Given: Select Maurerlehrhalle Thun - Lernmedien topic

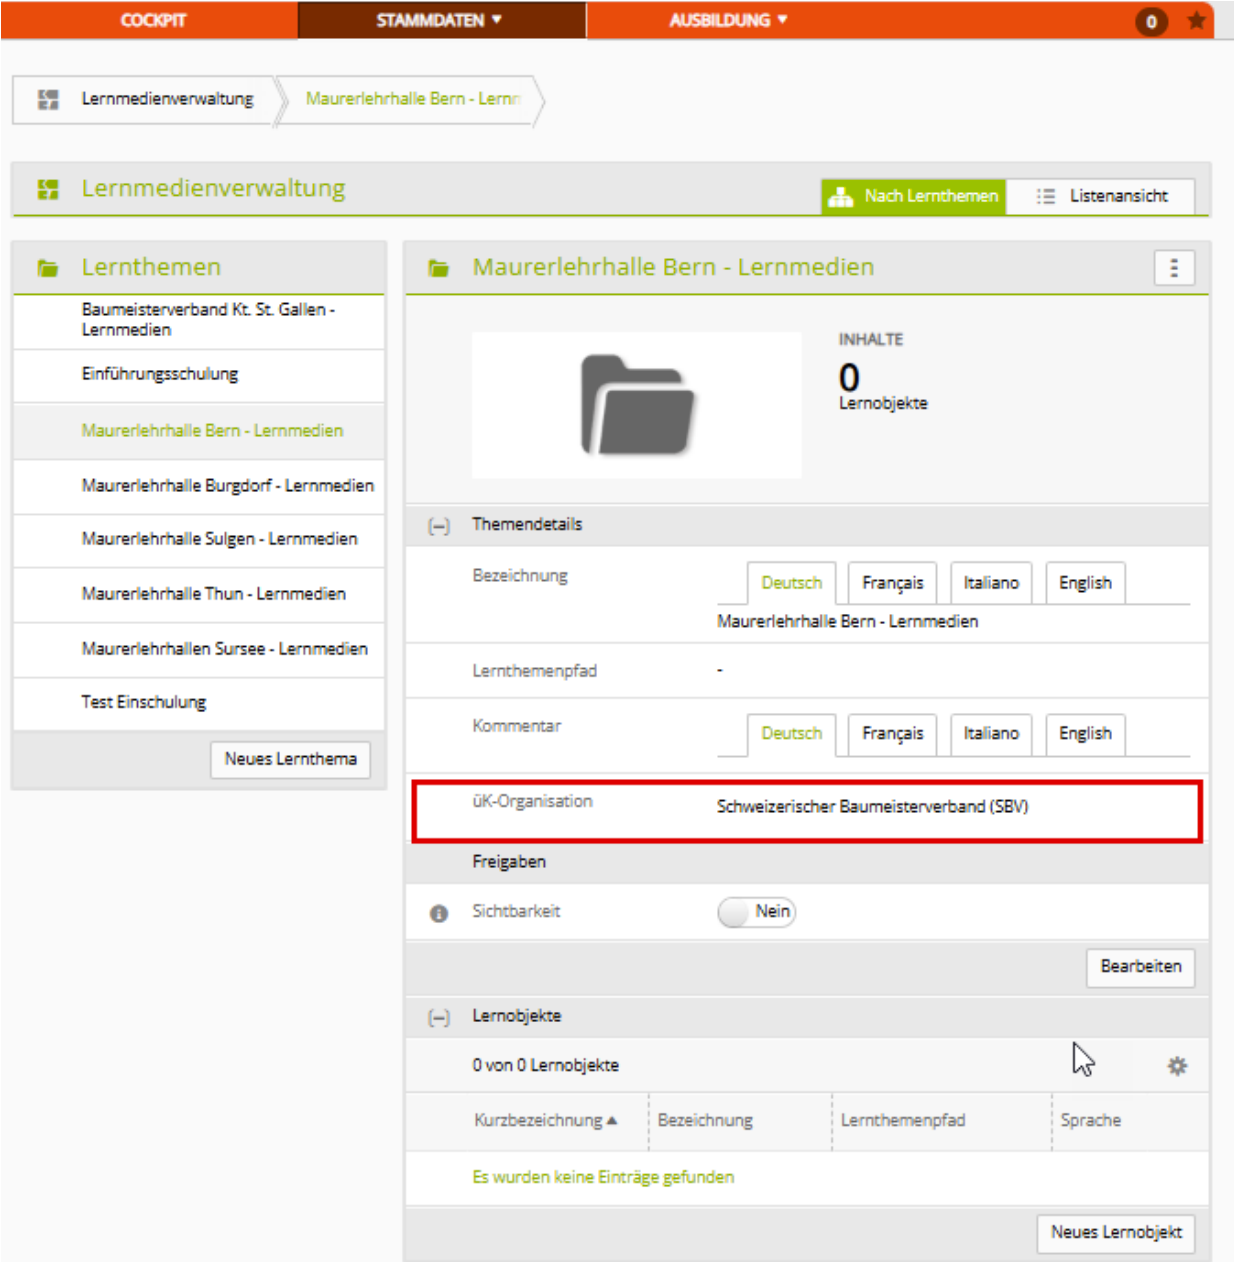Looking at the screenshot, I should (213, 594).
